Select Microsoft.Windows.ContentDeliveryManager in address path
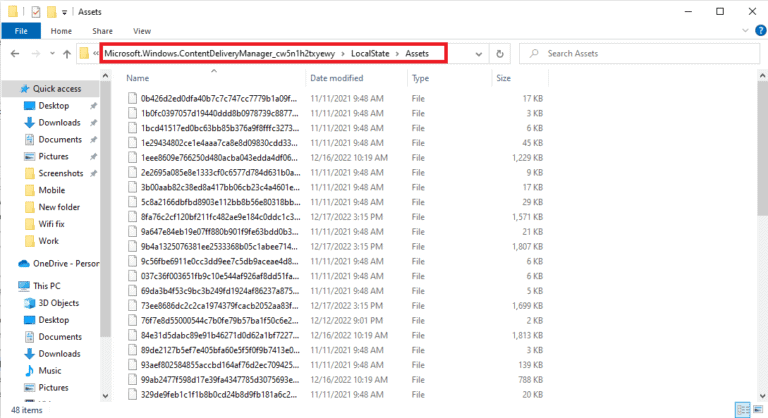Image resolution: width=768 pixels, height=418 pixels. pos(219,53)
